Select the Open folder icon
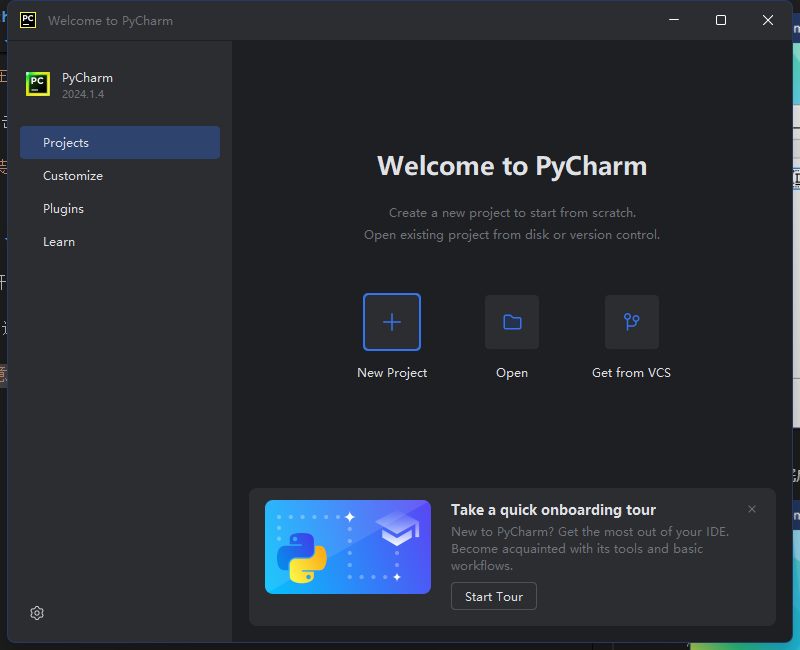Viewport: 800px width, 650px height. [512, 322]
